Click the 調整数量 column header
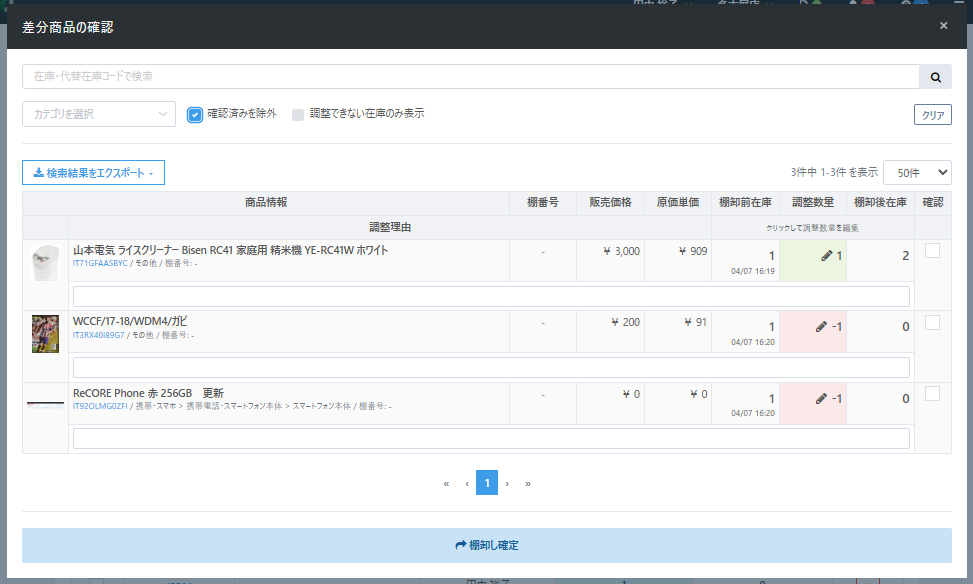This screenshot has width=973, height=584. click(813, 203)
